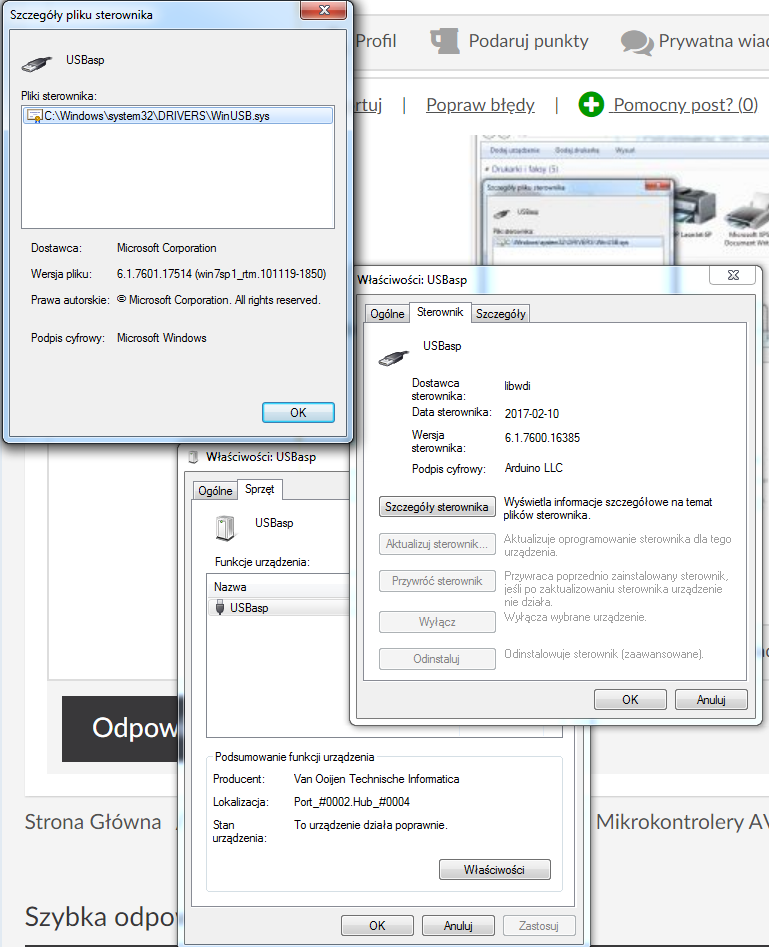Open the attached screenshot thumbnail in the post
Screen dimensions: 769x947
click(x=620, y=200)
